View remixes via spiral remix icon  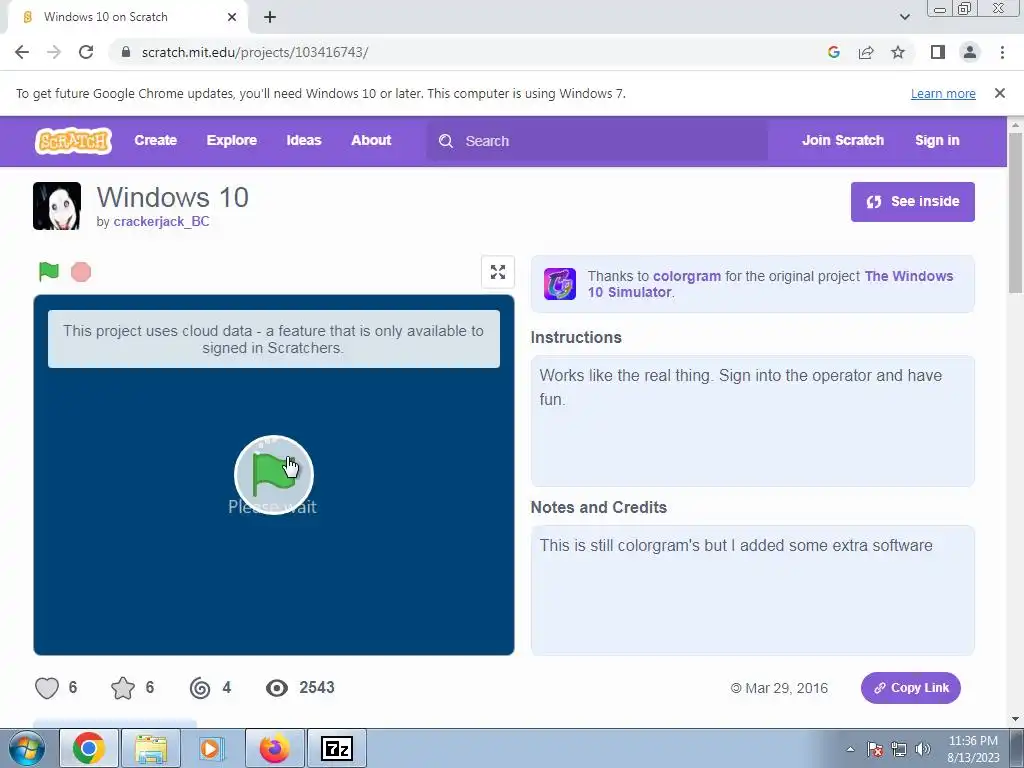[200, 688]
